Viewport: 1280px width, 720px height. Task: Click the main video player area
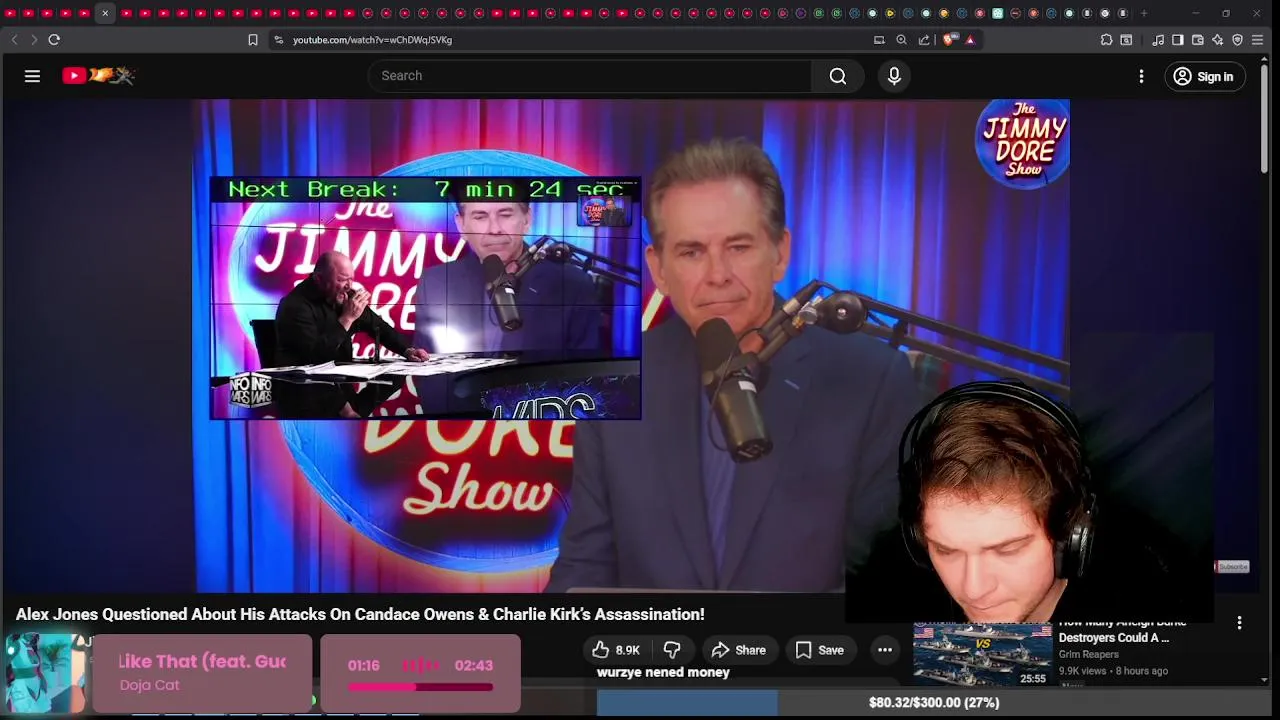coord(630,345)
